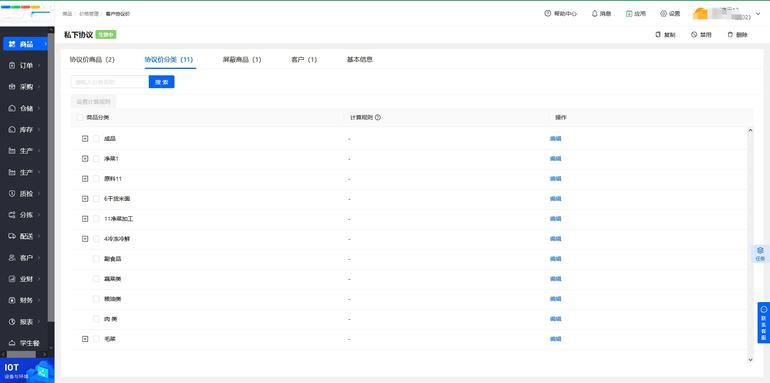Image resolution: width=770 pixels, height=383 pixels.
Task: Click the 复制 copy icon
Action: click(x=658, y=35)
